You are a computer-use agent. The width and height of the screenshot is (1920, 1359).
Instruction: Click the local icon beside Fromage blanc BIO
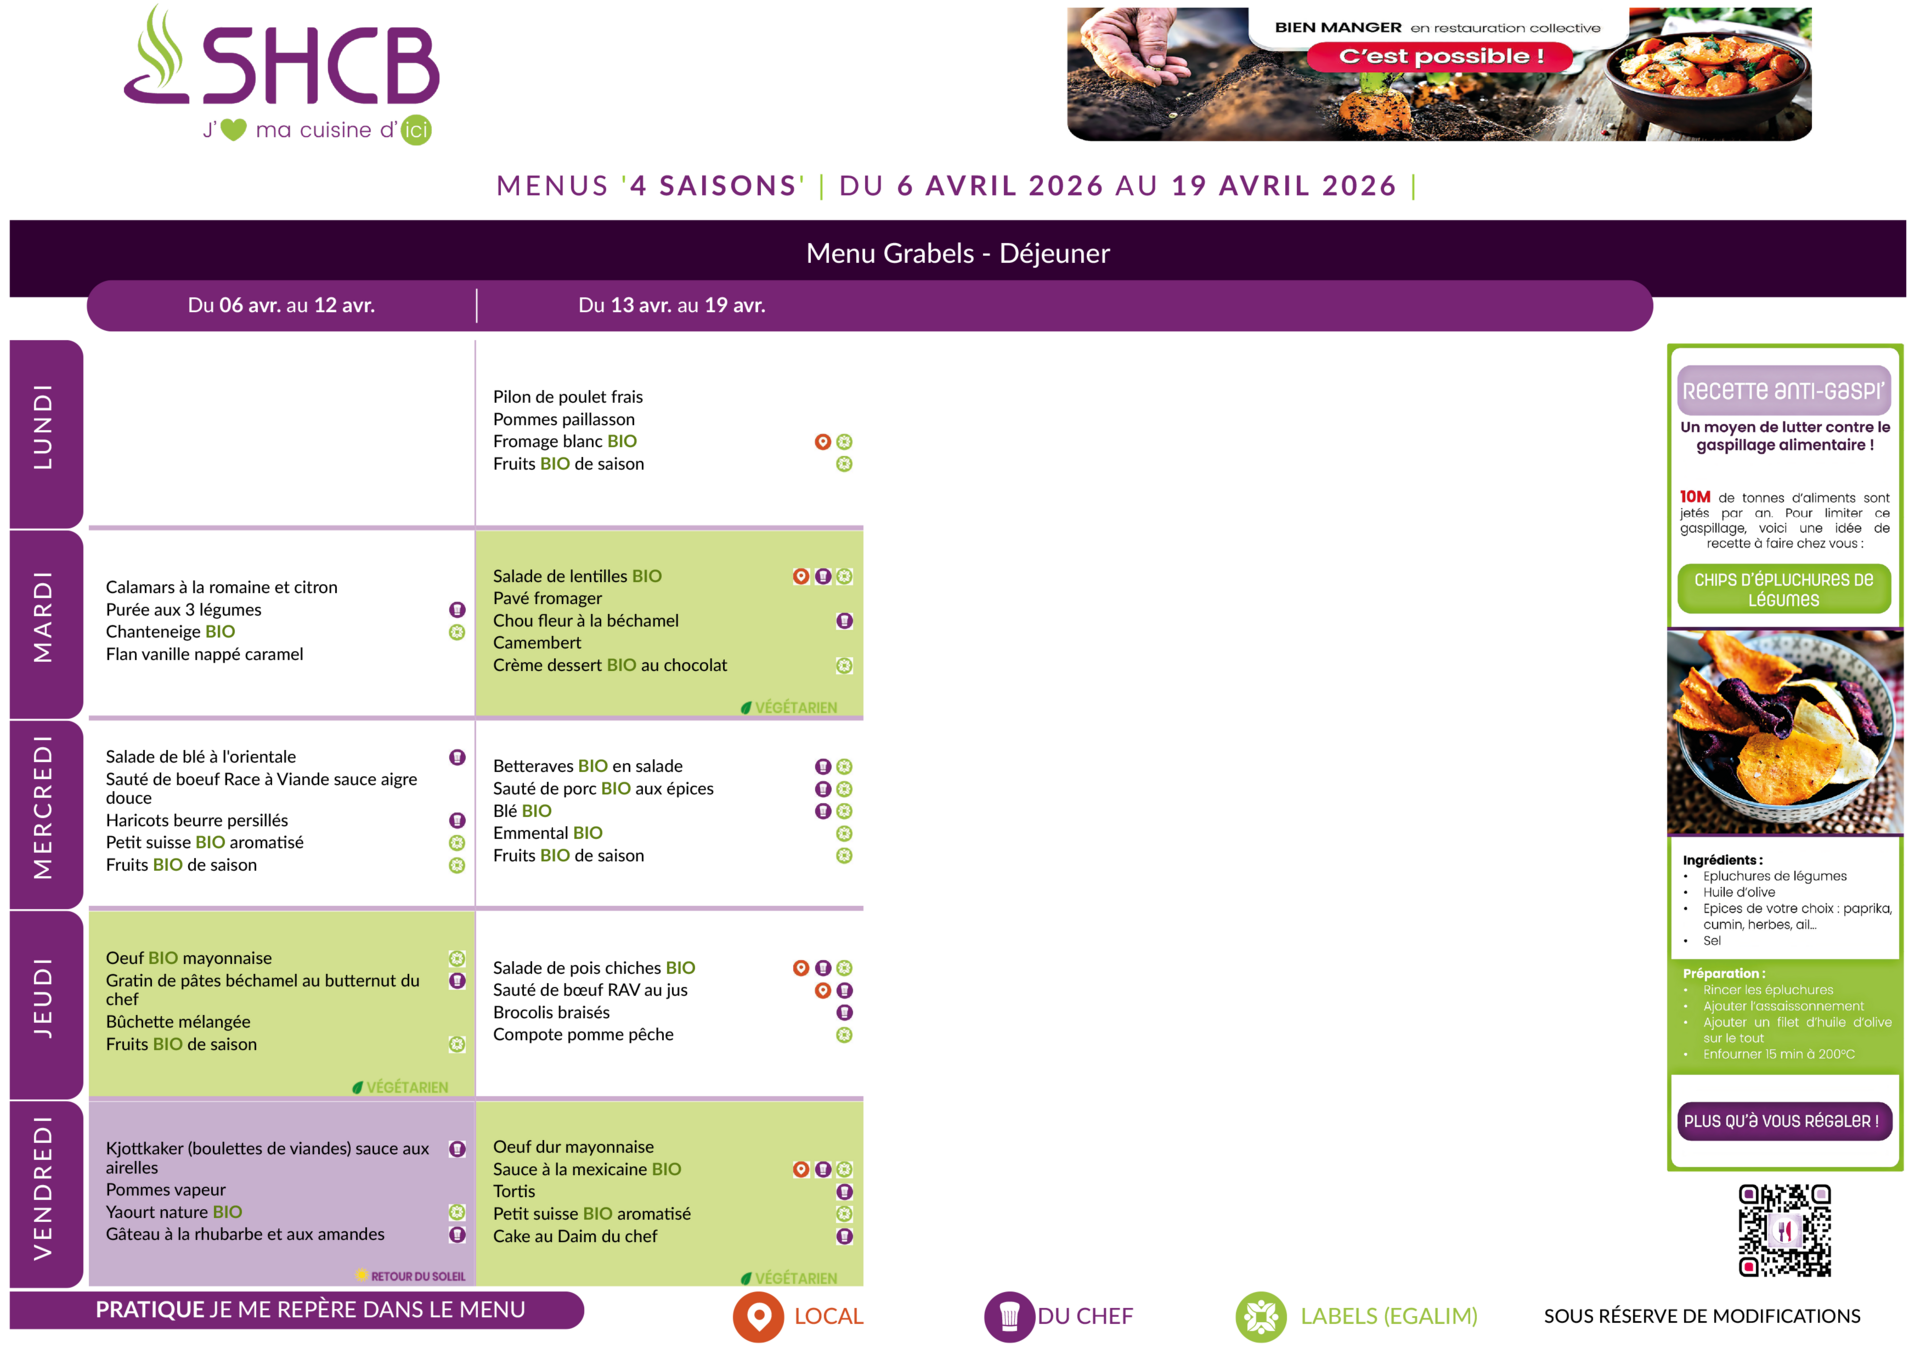coord(822,442)
